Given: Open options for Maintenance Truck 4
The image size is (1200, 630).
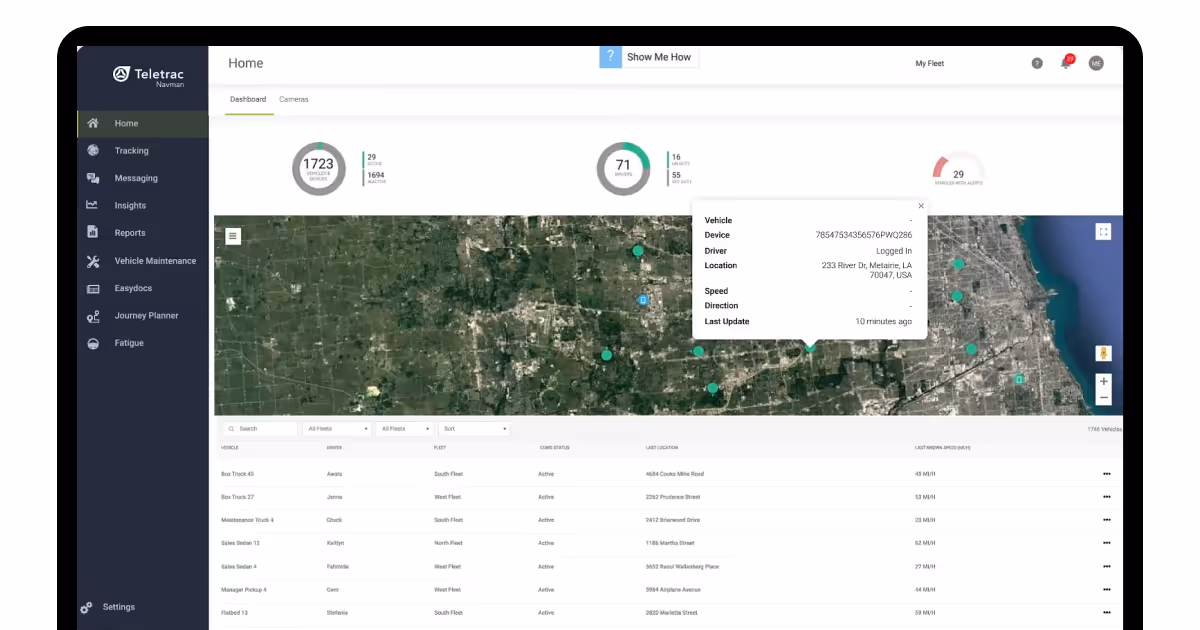Looking at the screenshot, I should point(1106,520).
